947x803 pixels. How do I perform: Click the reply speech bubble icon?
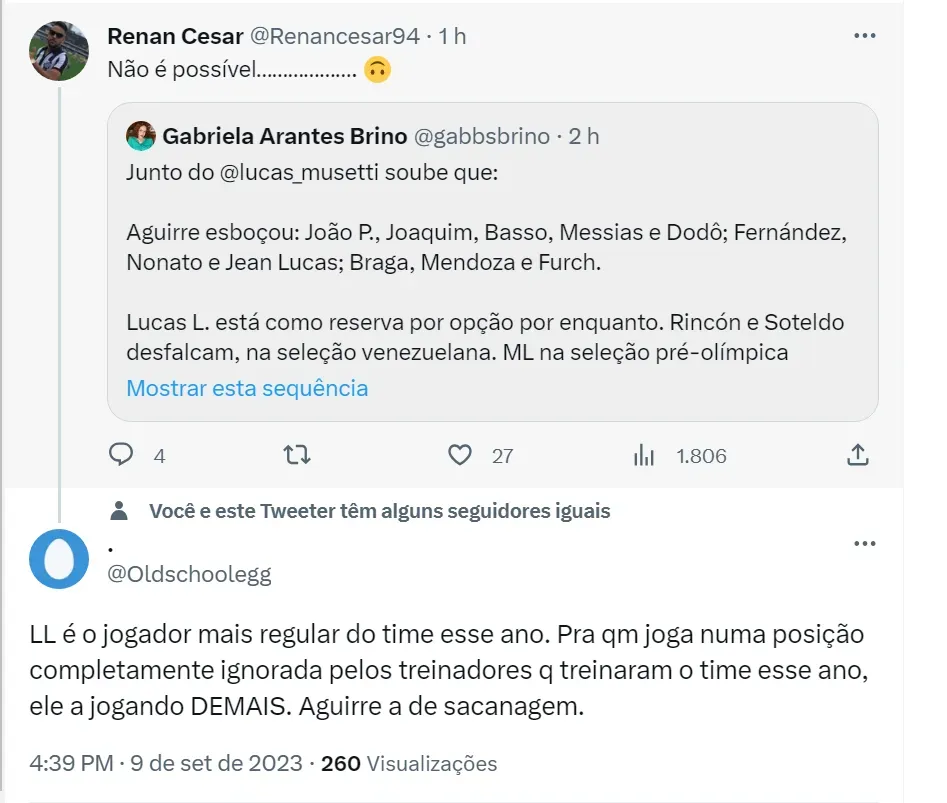[121, 455]
